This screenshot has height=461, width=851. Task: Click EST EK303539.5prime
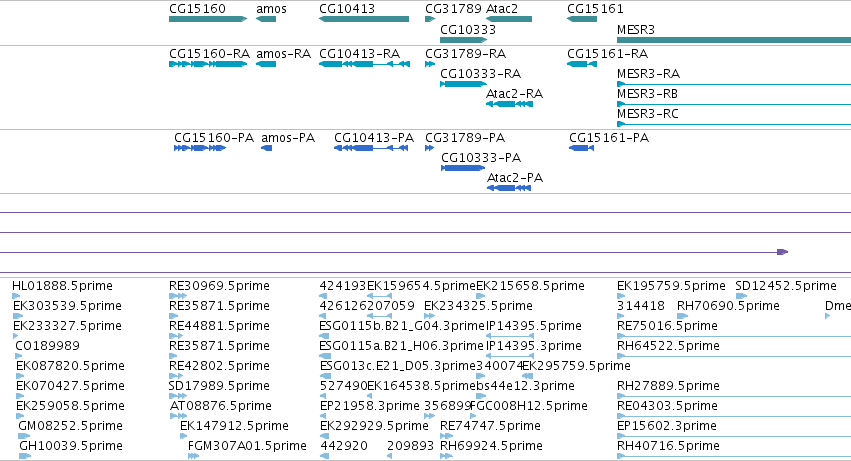[67, 306]
